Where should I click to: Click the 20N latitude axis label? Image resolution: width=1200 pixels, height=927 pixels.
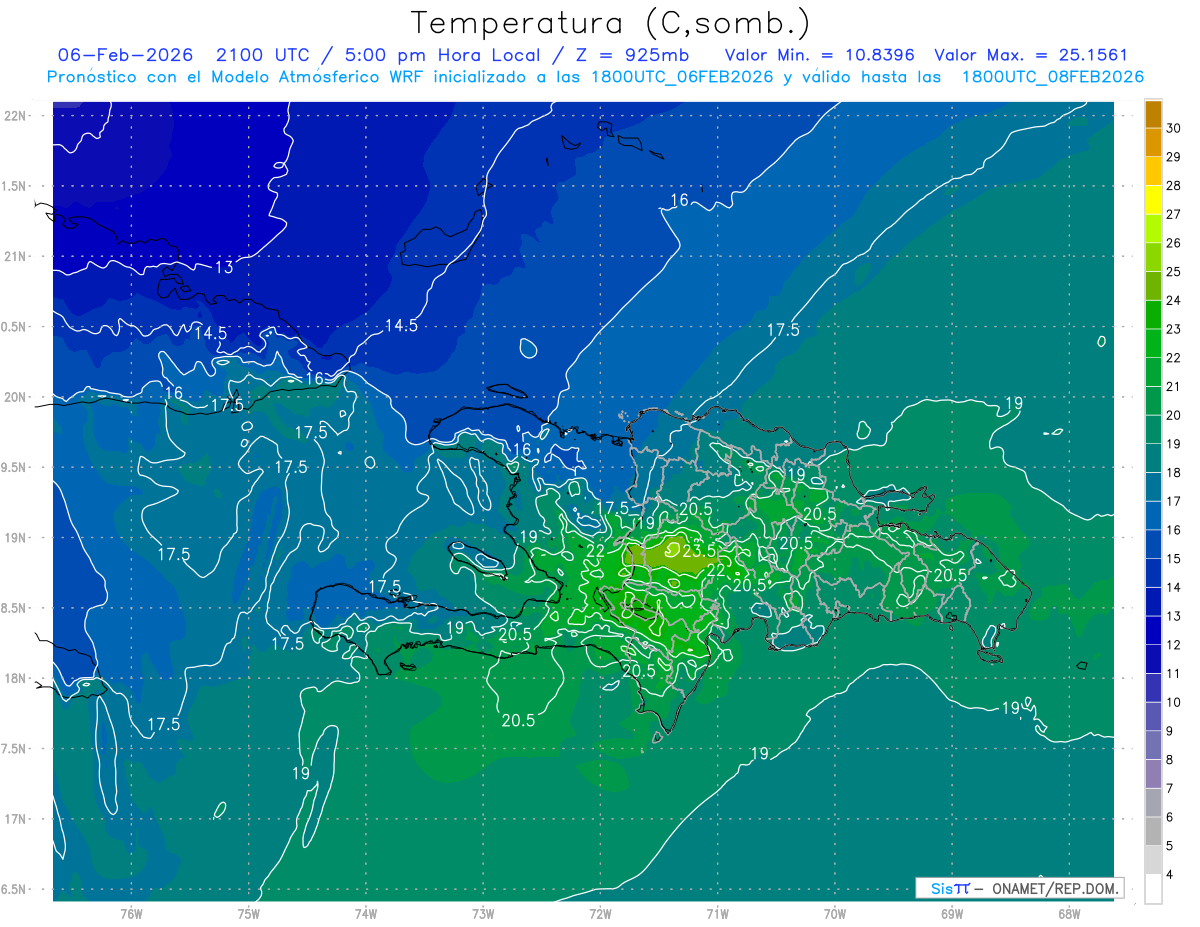point(15,397)
